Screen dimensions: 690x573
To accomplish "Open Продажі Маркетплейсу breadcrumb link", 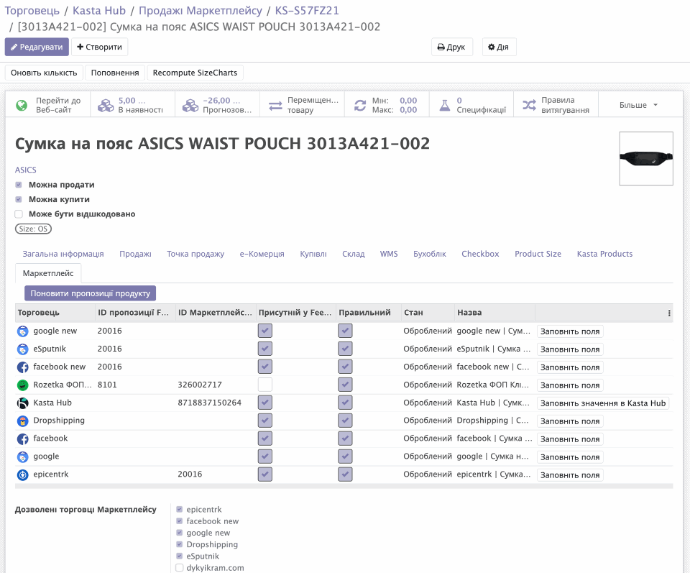I will [x=200, y=11].
